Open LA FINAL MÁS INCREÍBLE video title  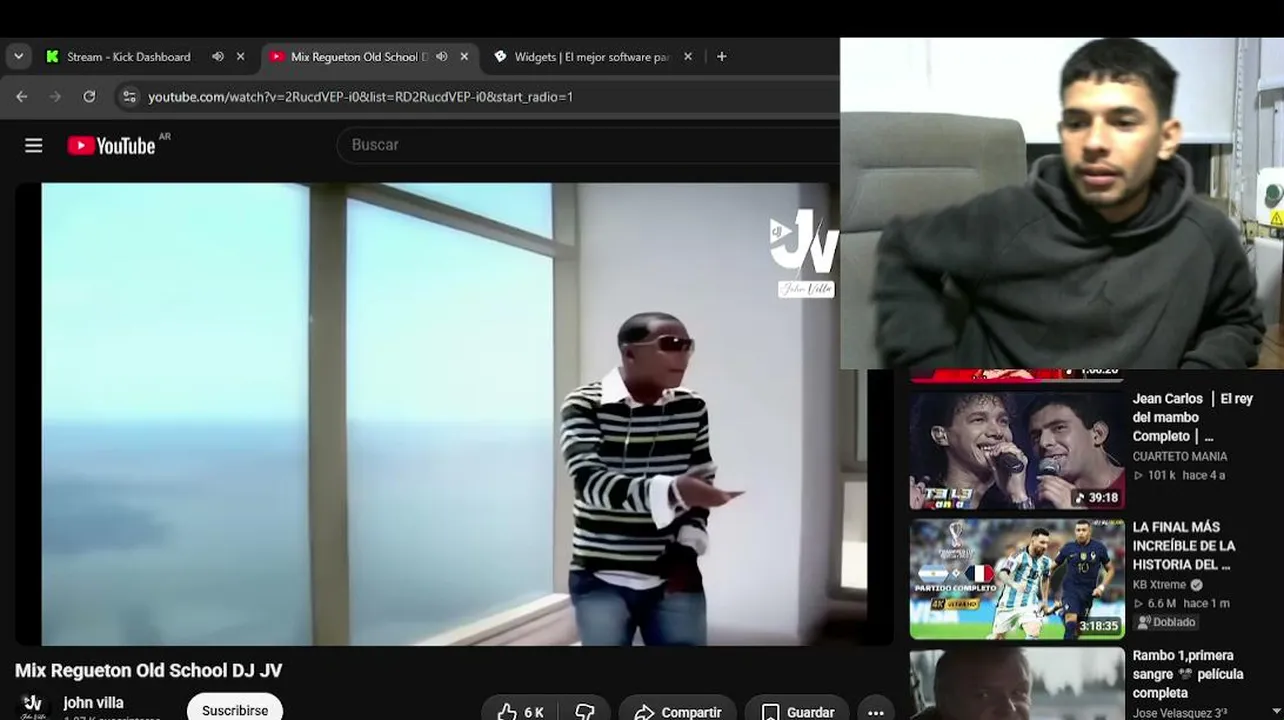pyautogui.click(x=1183, y=545)
